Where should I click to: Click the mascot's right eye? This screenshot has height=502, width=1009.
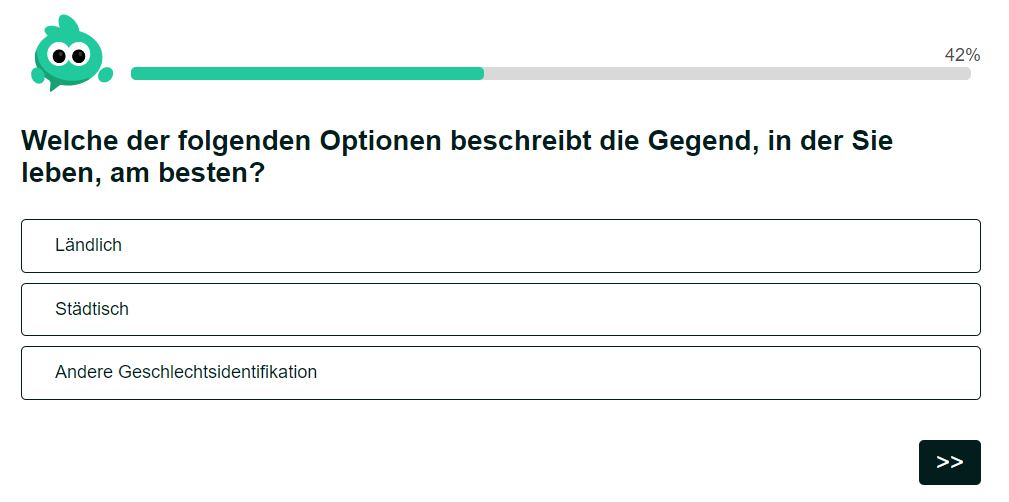[78, 55]
